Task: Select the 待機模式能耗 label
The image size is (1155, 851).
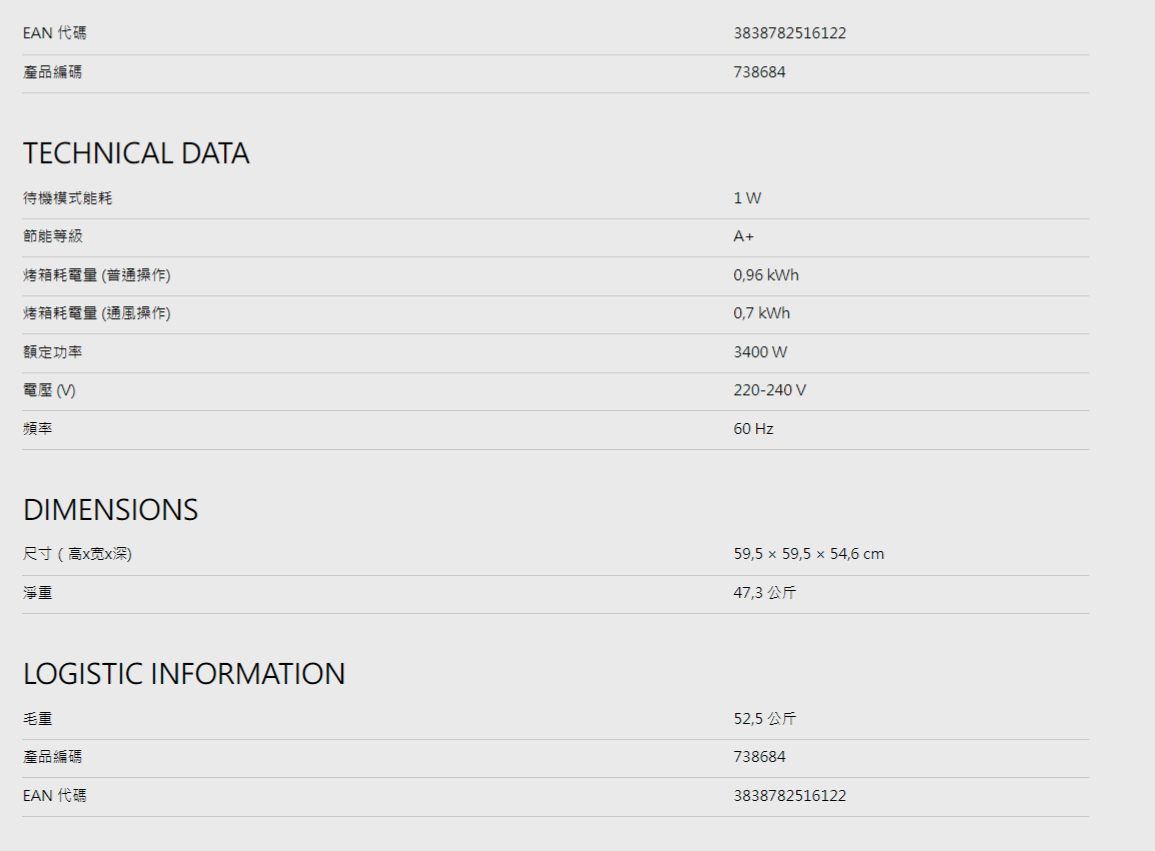Action: [x=67, y=198]
